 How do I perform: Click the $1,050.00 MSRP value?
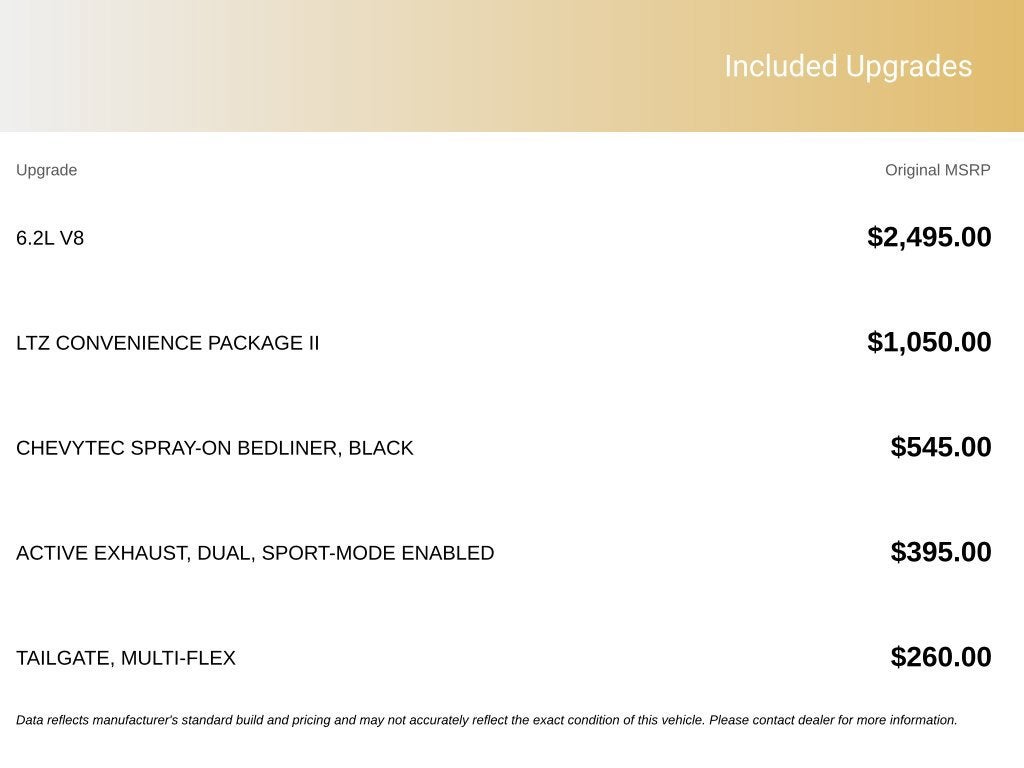pos(929,342)
